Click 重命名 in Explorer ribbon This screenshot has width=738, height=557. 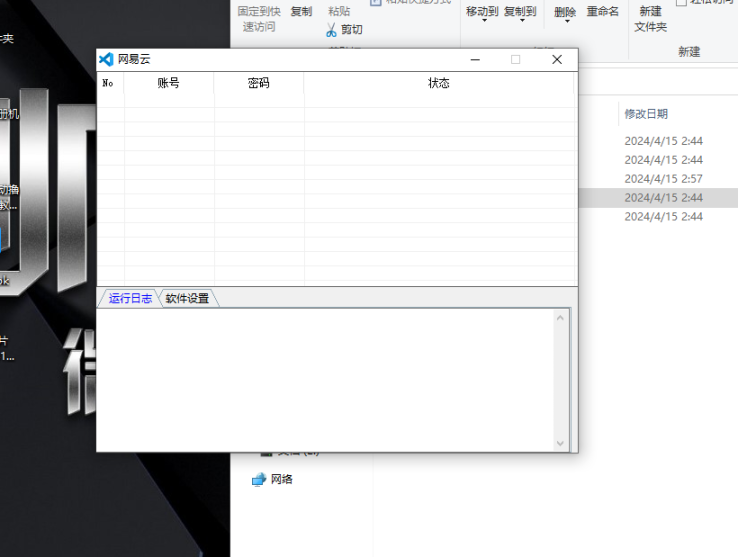603,11
